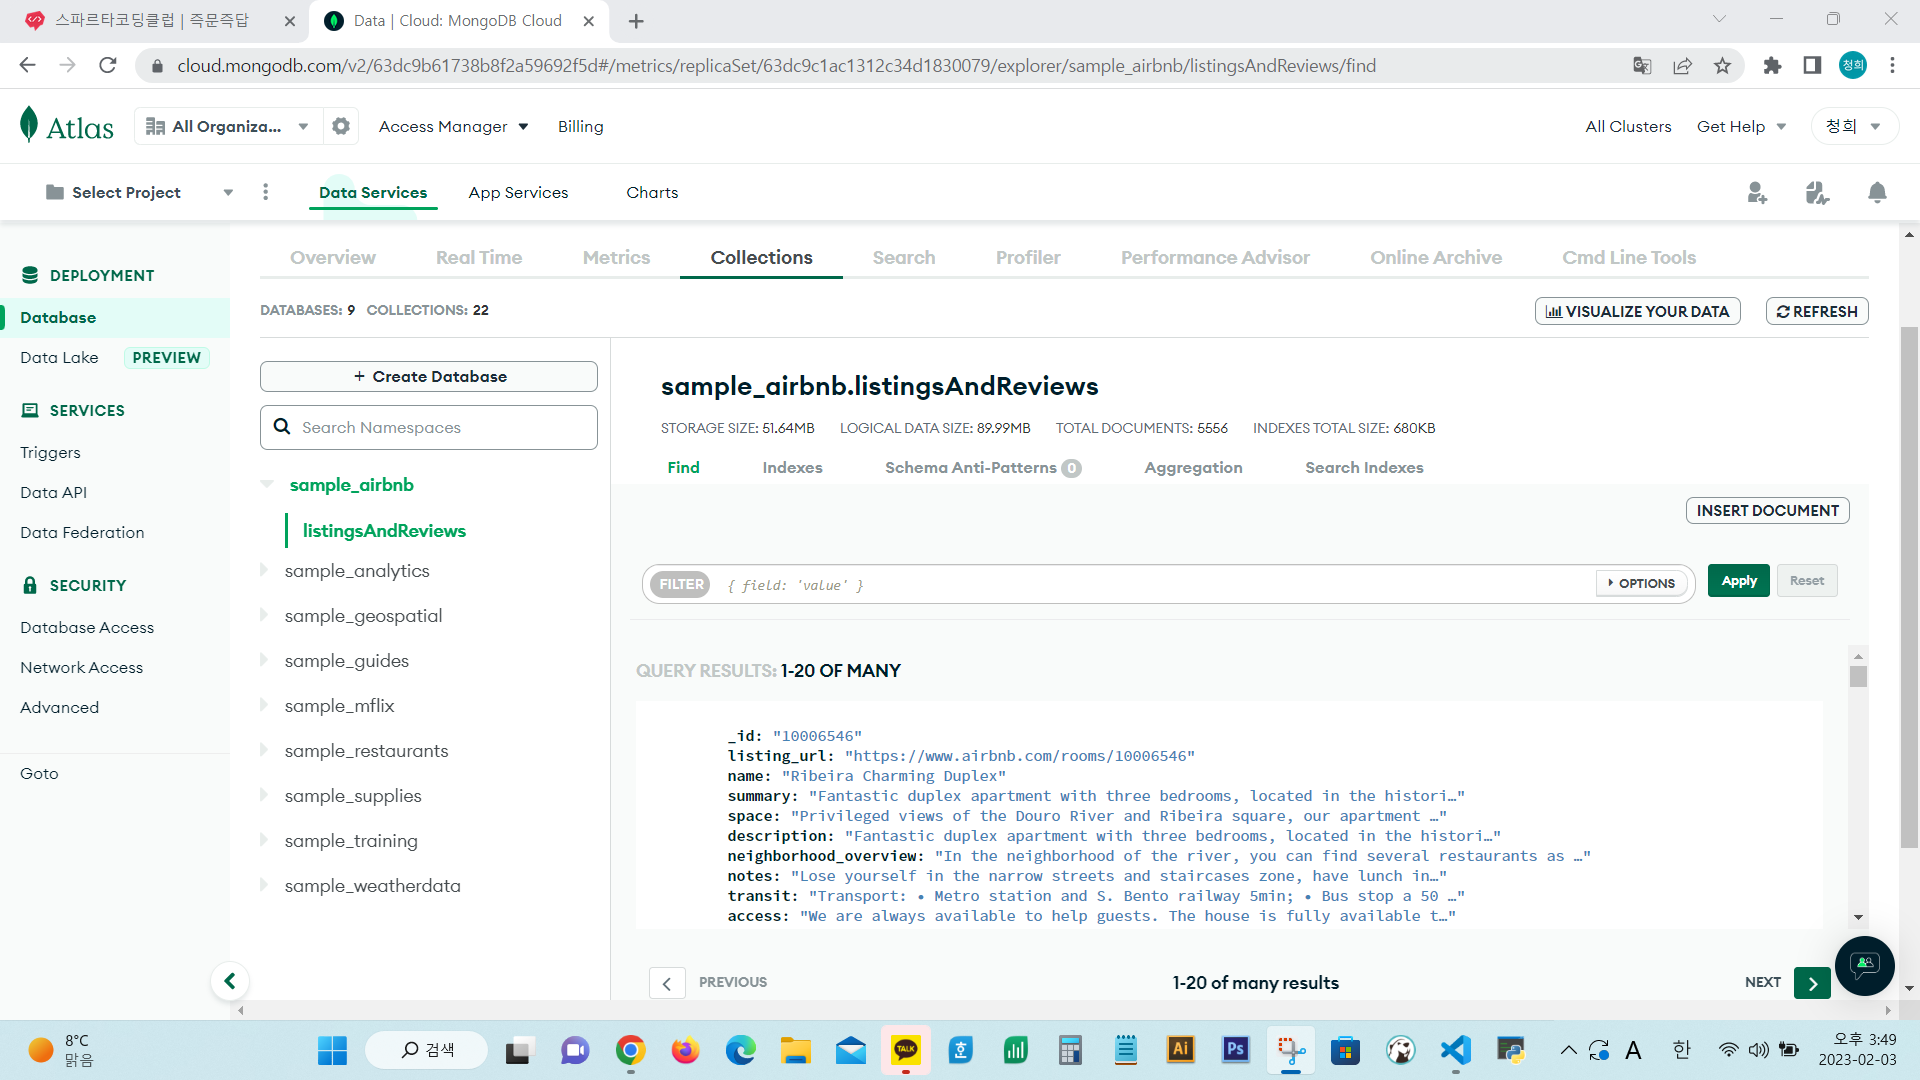Screen dimensions: 1920x1080
Task: Open the activity feed icon
Action: (x=1817, y=192)
